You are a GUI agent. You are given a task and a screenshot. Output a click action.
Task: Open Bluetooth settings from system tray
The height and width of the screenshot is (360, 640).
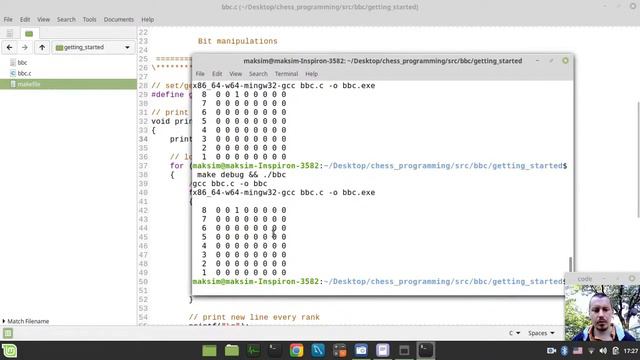click(x=564, y=351)
